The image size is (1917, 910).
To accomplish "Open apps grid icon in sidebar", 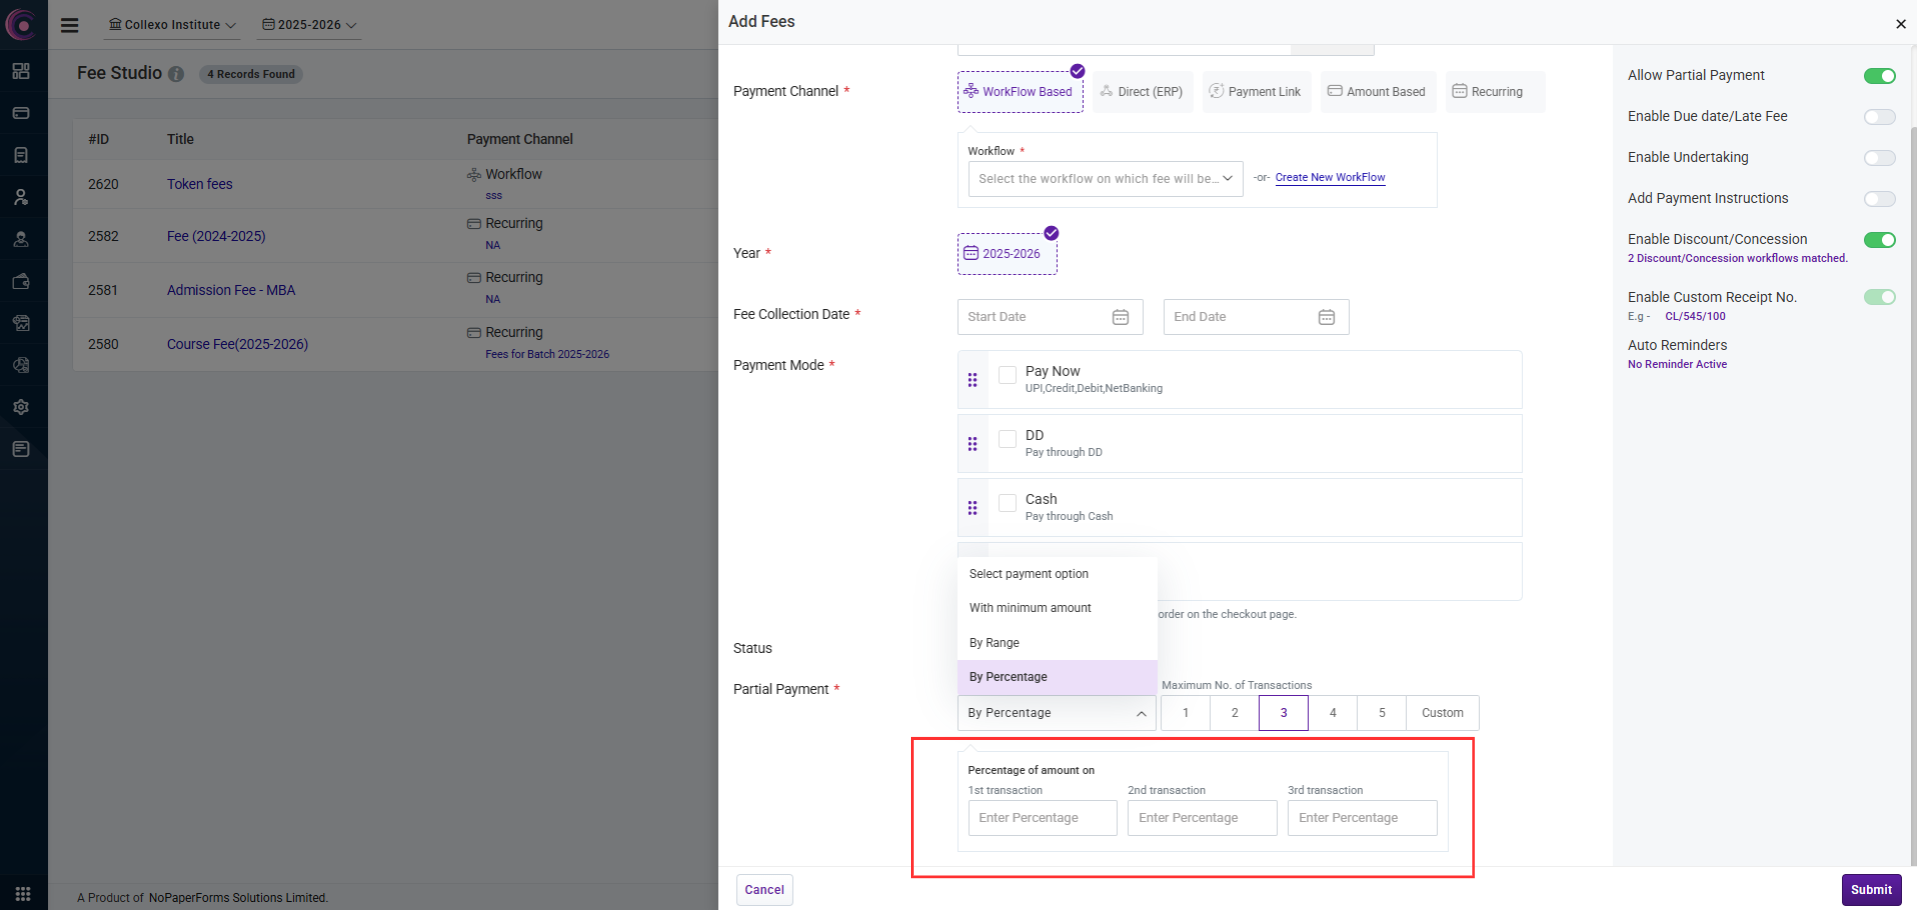I will pos(22,893).
